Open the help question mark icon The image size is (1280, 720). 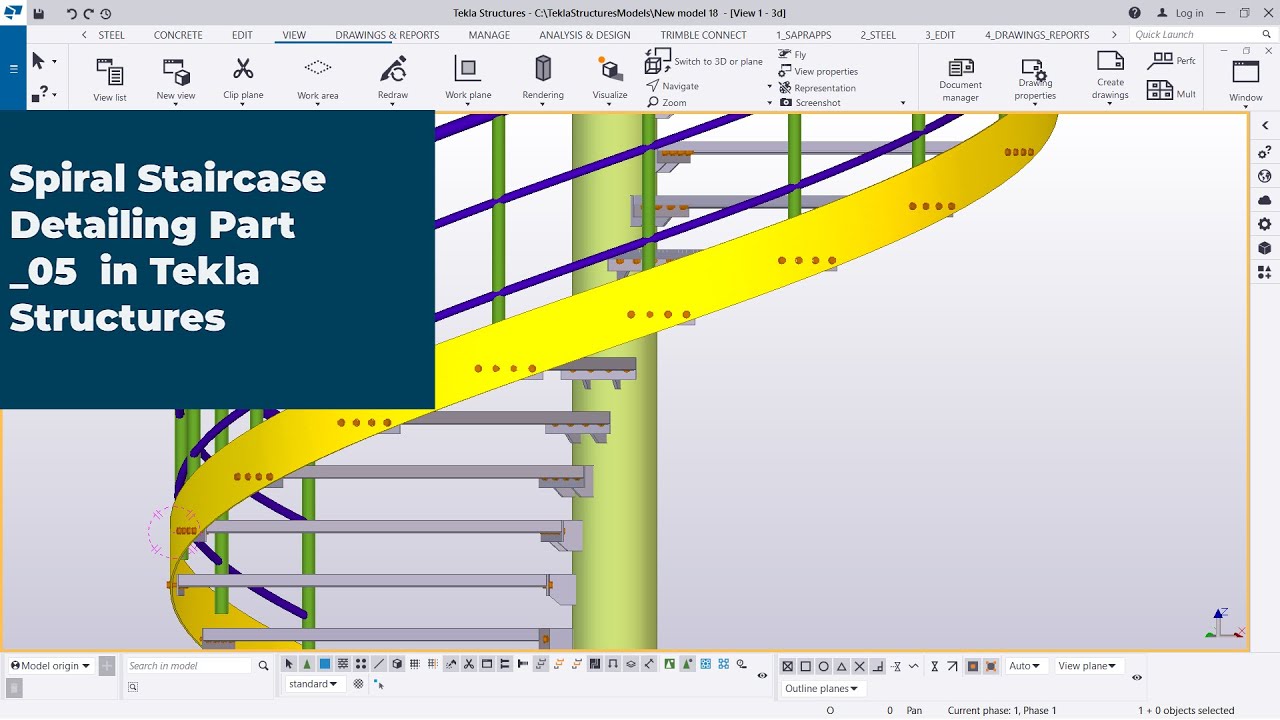pos(1135,14)
